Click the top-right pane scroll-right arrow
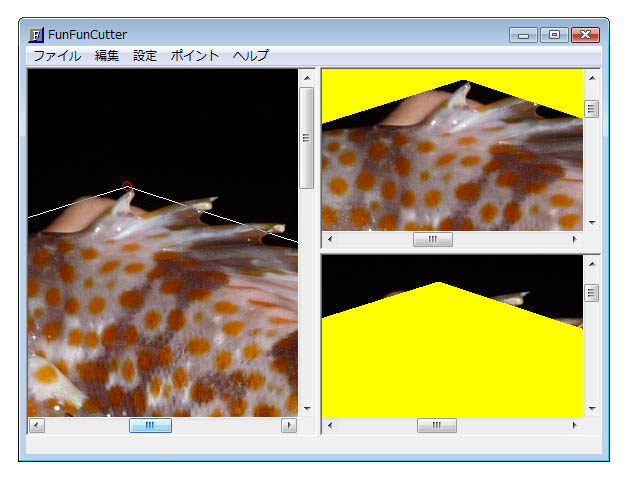The width and height of the screenshot is (630, 482). [575, 239]
